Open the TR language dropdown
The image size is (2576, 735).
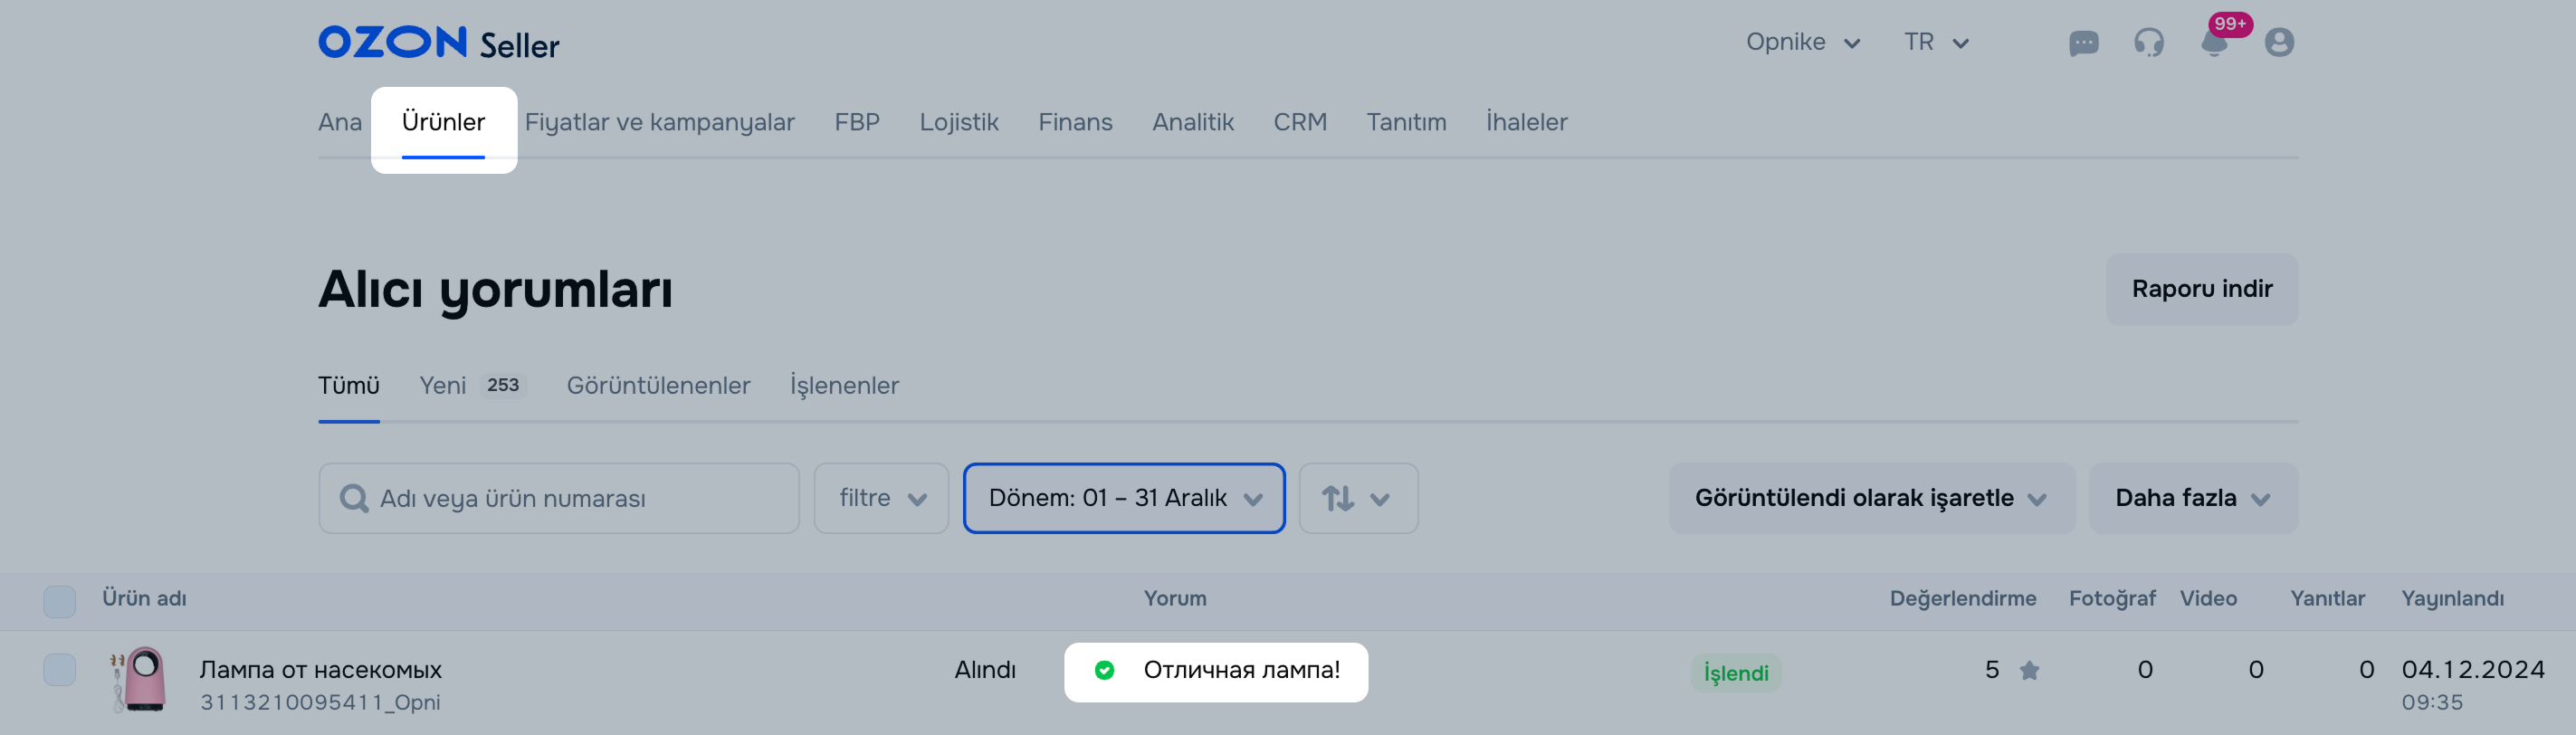1935,43
